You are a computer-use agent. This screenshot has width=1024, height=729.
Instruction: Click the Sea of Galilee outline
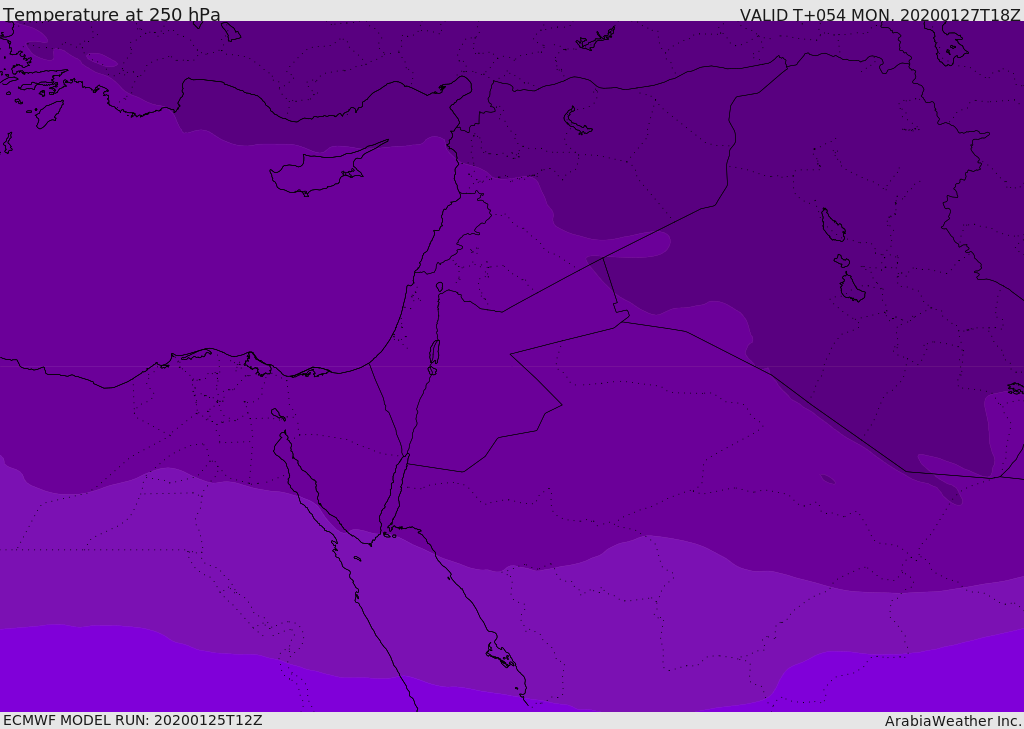440,287
